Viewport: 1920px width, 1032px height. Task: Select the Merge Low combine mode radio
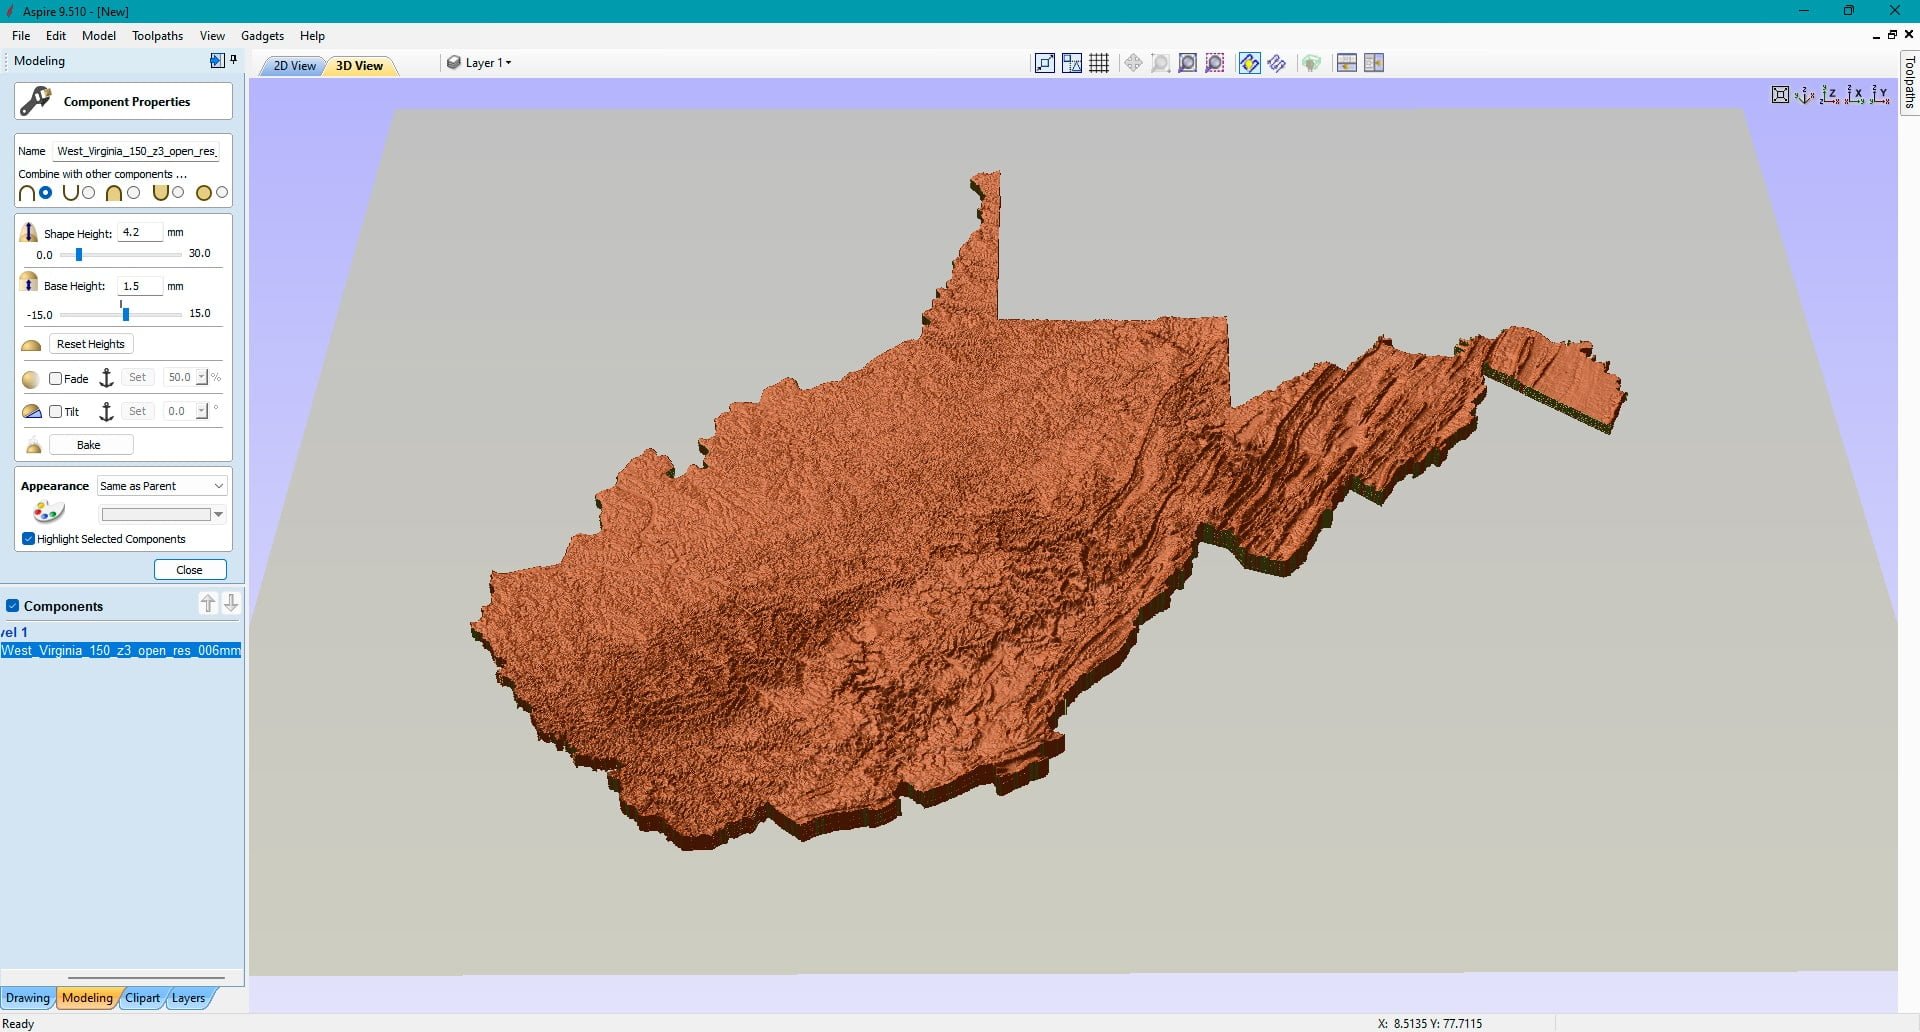click(x=178, y=192)
